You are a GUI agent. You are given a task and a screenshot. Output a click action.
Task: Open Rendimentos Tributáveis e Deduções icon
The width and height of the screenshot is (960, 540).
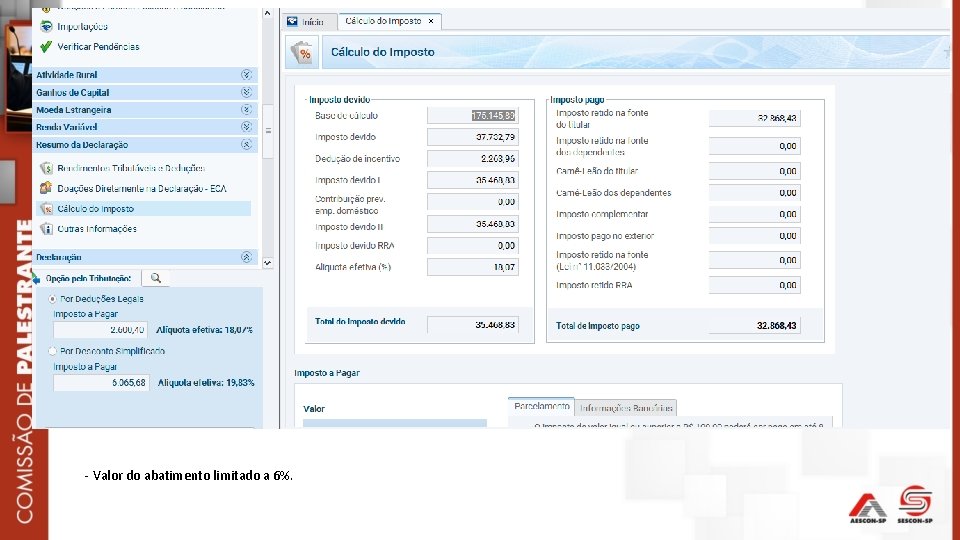(46, 168)
